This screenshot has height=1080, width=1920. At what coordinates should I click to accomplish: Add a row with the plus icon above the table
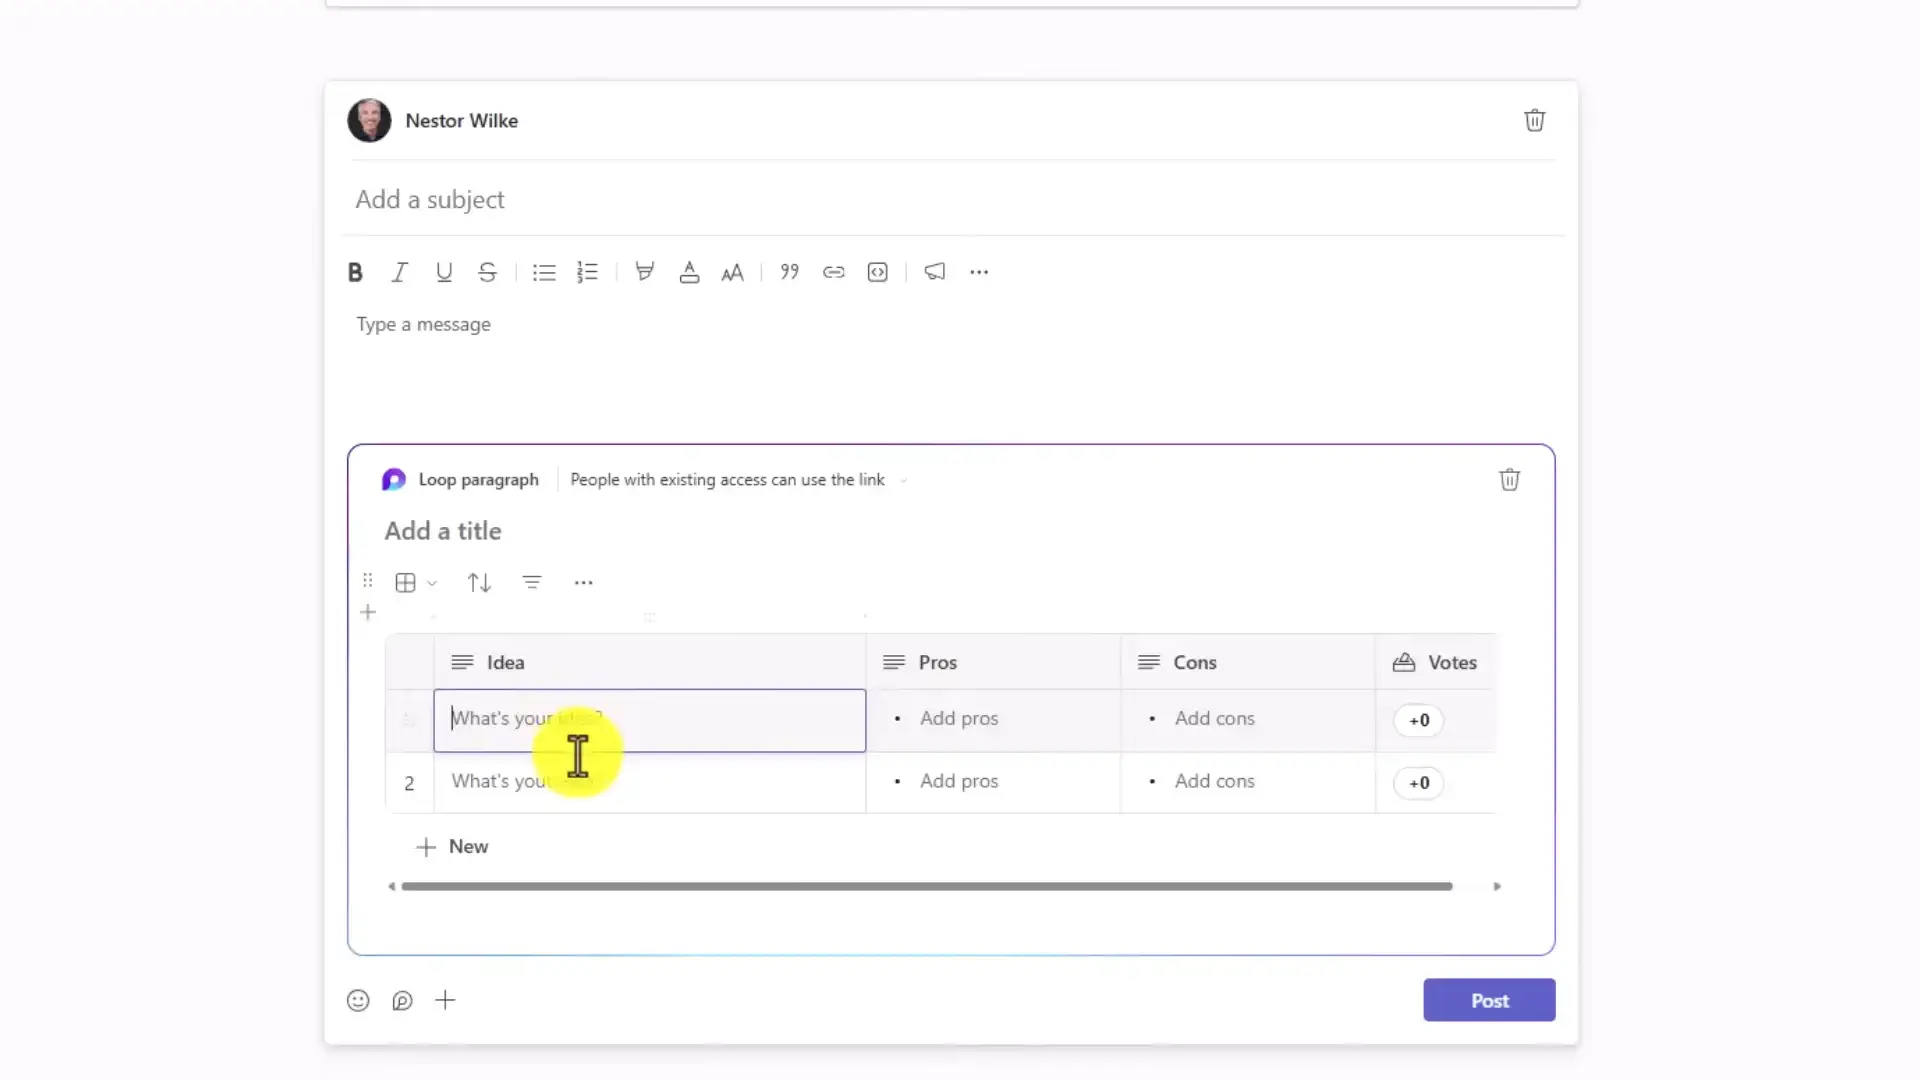click(368, 613)
